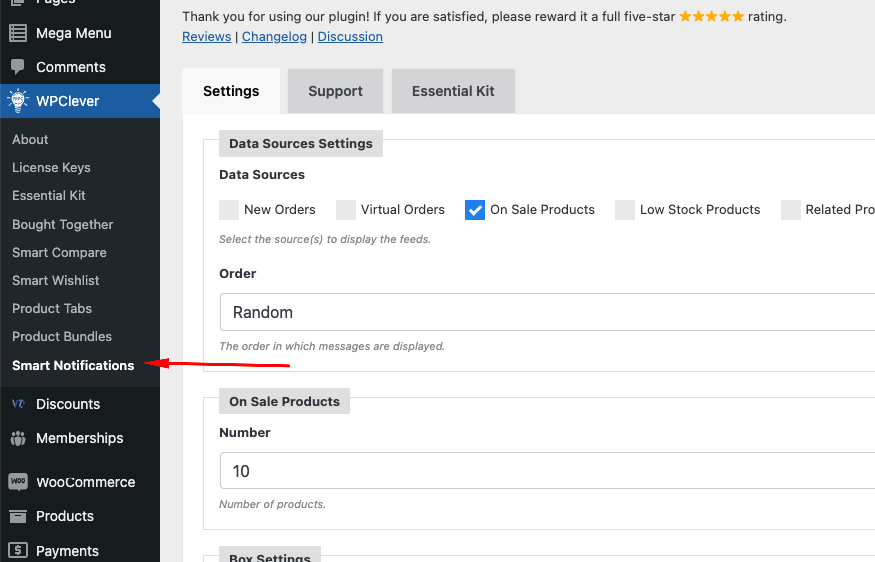Switch to the Support tab
Screen dimensions: 875x562
pyautogui.click(x=335, y=91)
